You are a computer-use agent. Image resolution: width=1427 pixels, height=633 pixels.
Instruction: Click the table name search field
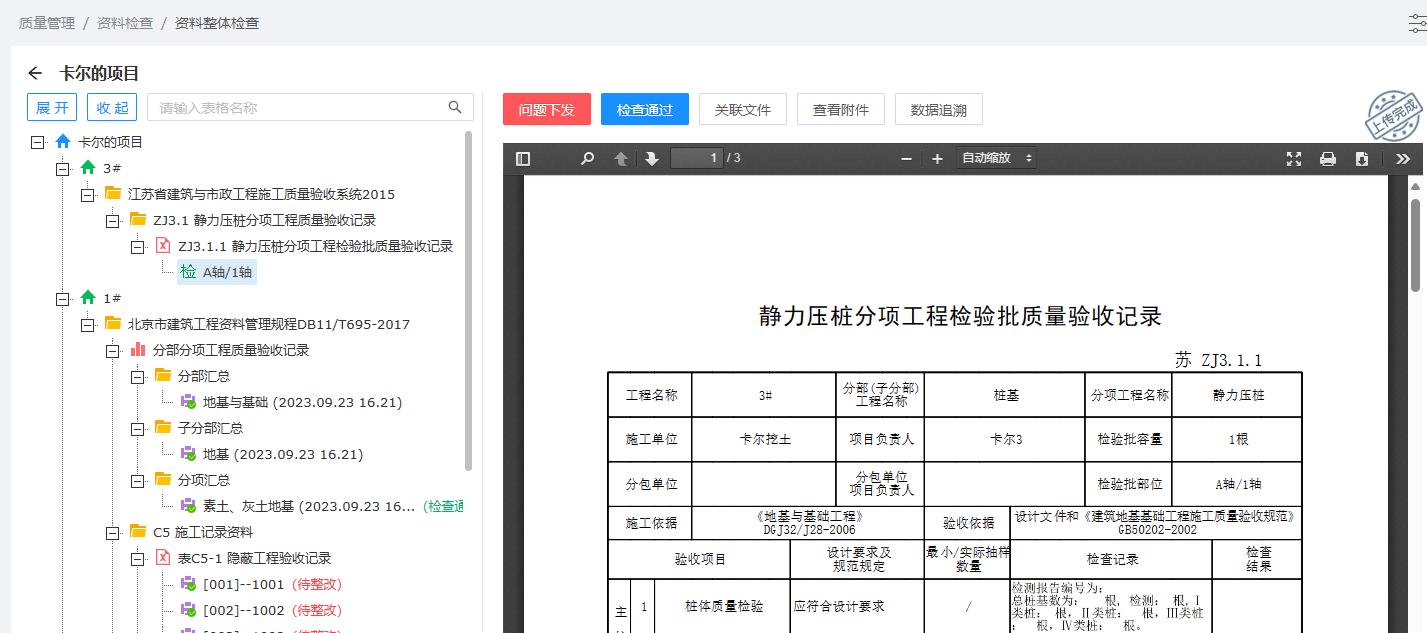[310, 107]
